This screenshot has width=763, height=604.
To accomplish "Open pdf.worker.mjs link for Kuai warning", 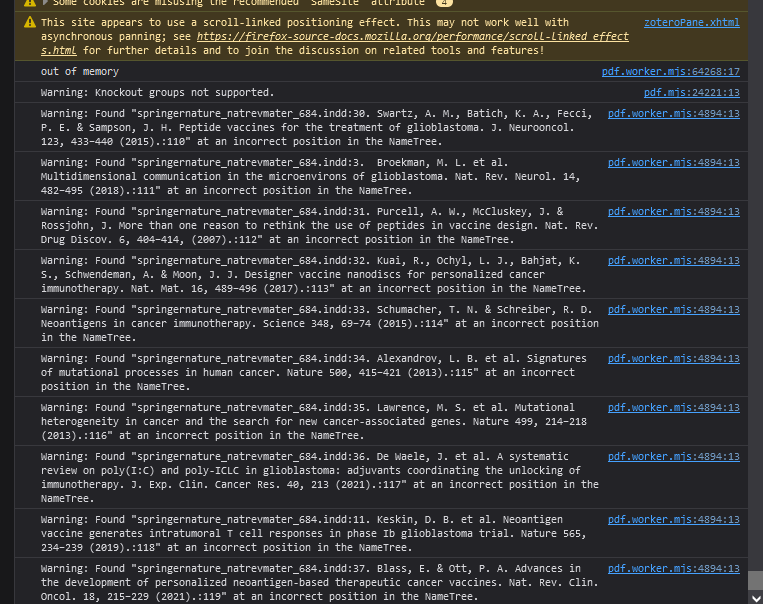I will 673,260.
